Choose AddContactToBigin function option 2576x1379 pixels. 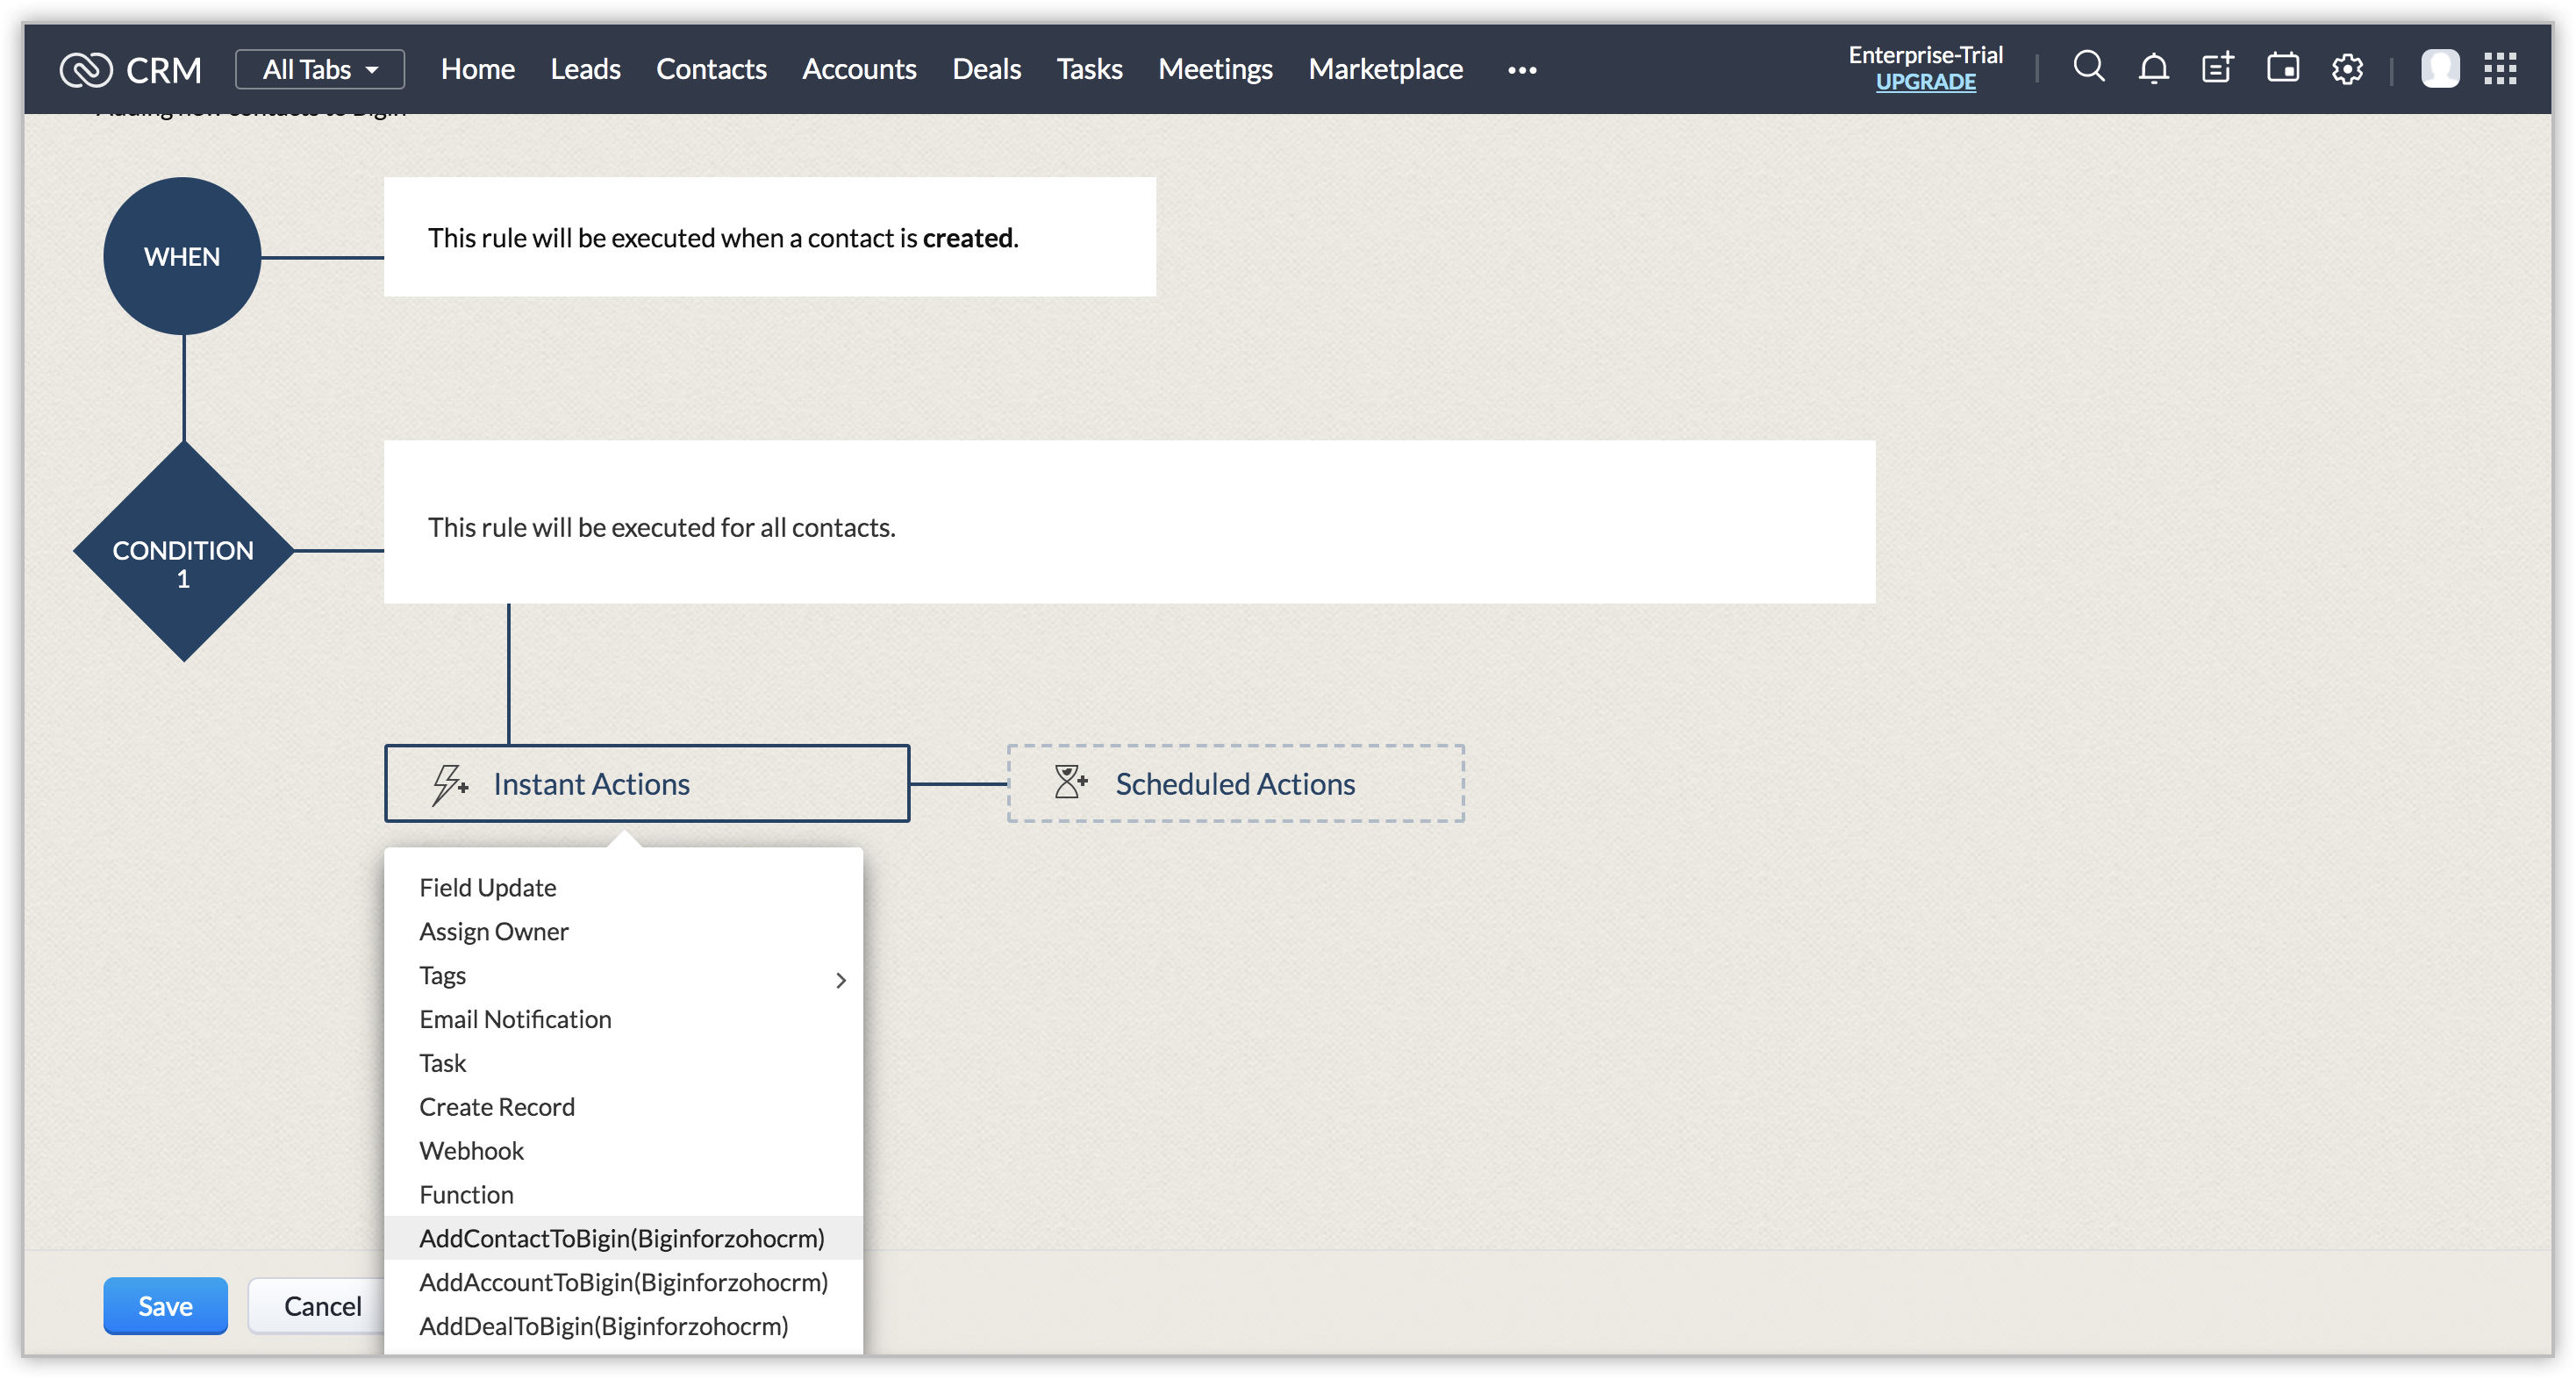[622, 1238]
